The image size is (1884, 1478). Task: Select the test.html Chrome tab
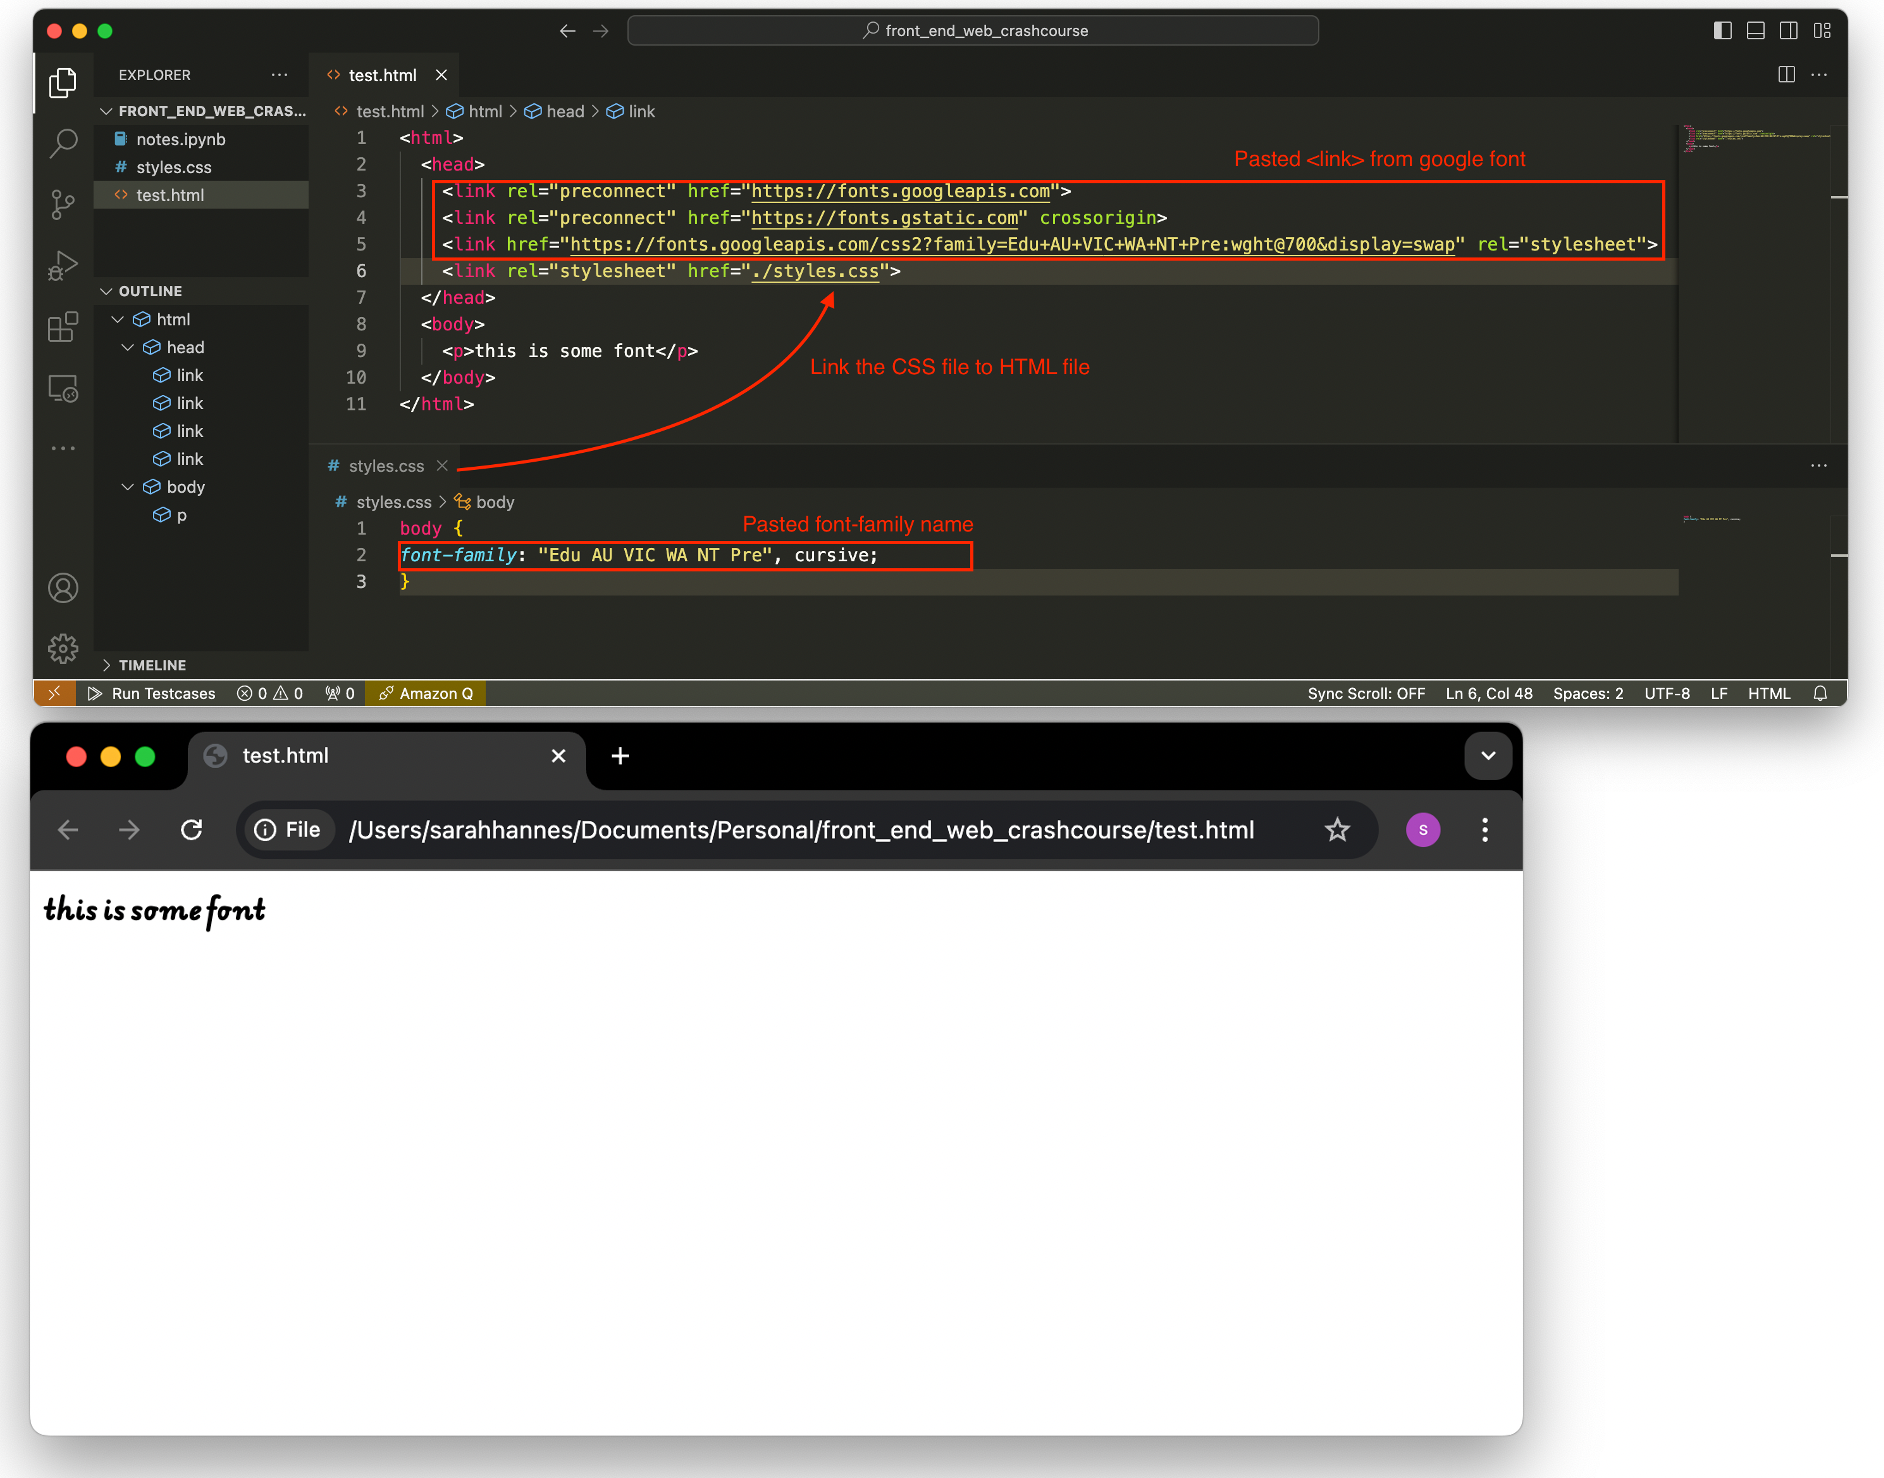[387, 756]
